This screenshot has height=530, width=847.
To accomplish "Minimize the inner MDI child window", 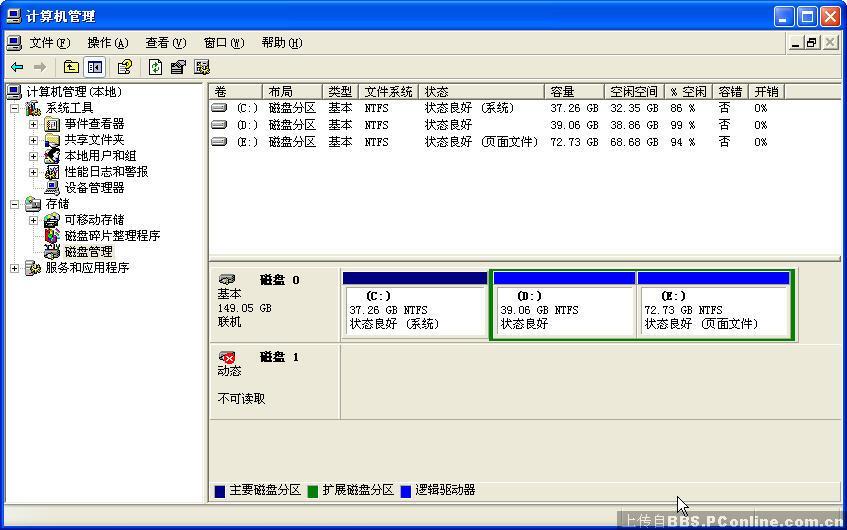I will pyautogui.click(x=795, y=43).
